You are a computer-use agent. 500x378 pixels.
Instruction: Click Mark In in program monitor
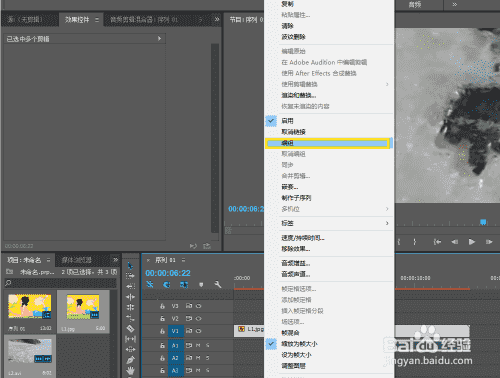point(399,242)
